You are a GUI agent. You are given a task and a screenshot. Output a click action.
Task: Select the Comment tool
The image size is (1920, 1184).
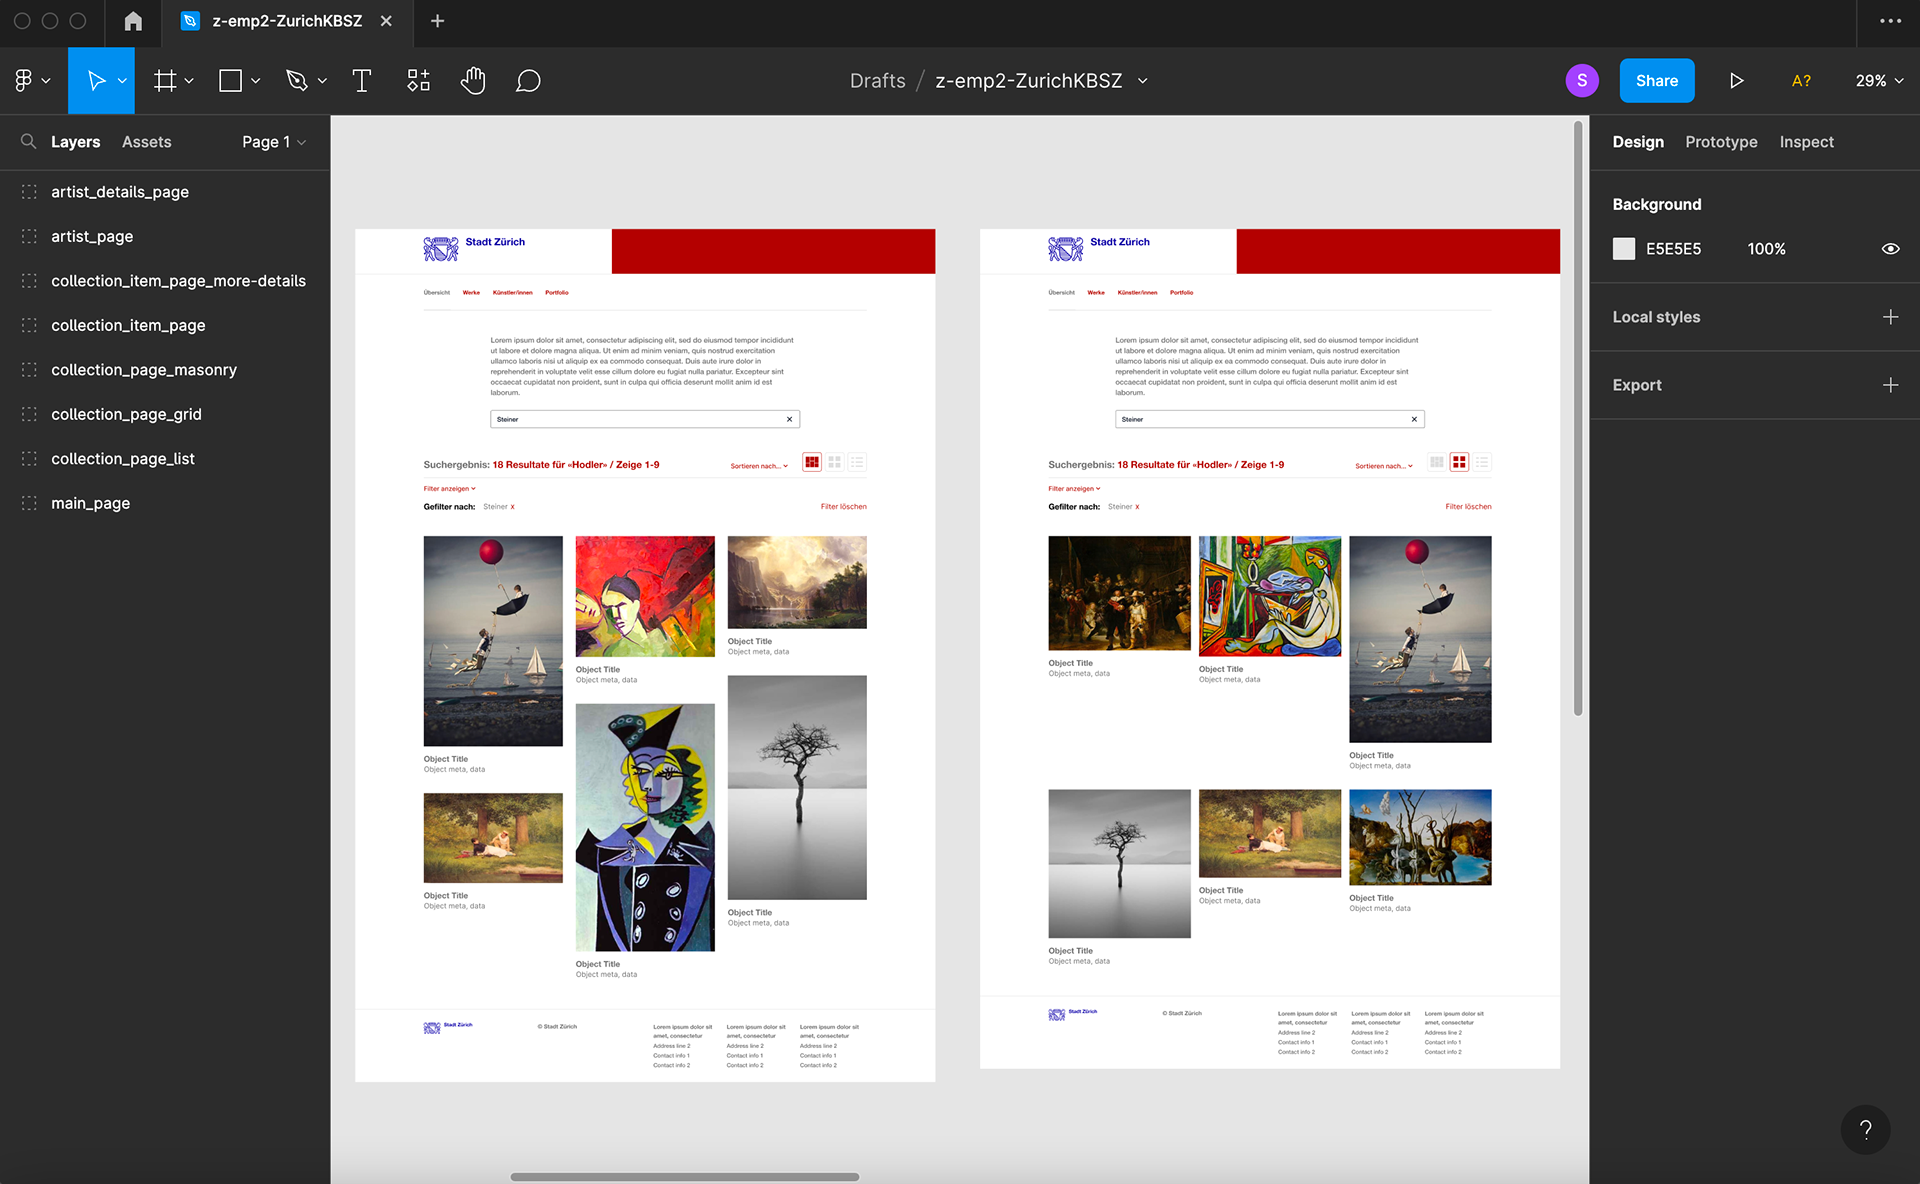click(x=528, y=81)
